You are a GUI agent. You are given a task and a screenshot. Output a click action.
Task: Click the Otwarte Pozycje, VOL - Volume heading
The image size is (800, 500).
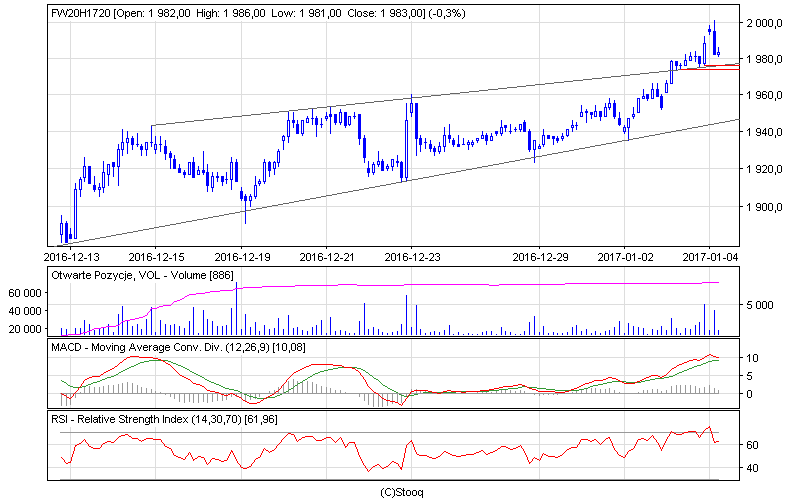[x=142, y=276]
